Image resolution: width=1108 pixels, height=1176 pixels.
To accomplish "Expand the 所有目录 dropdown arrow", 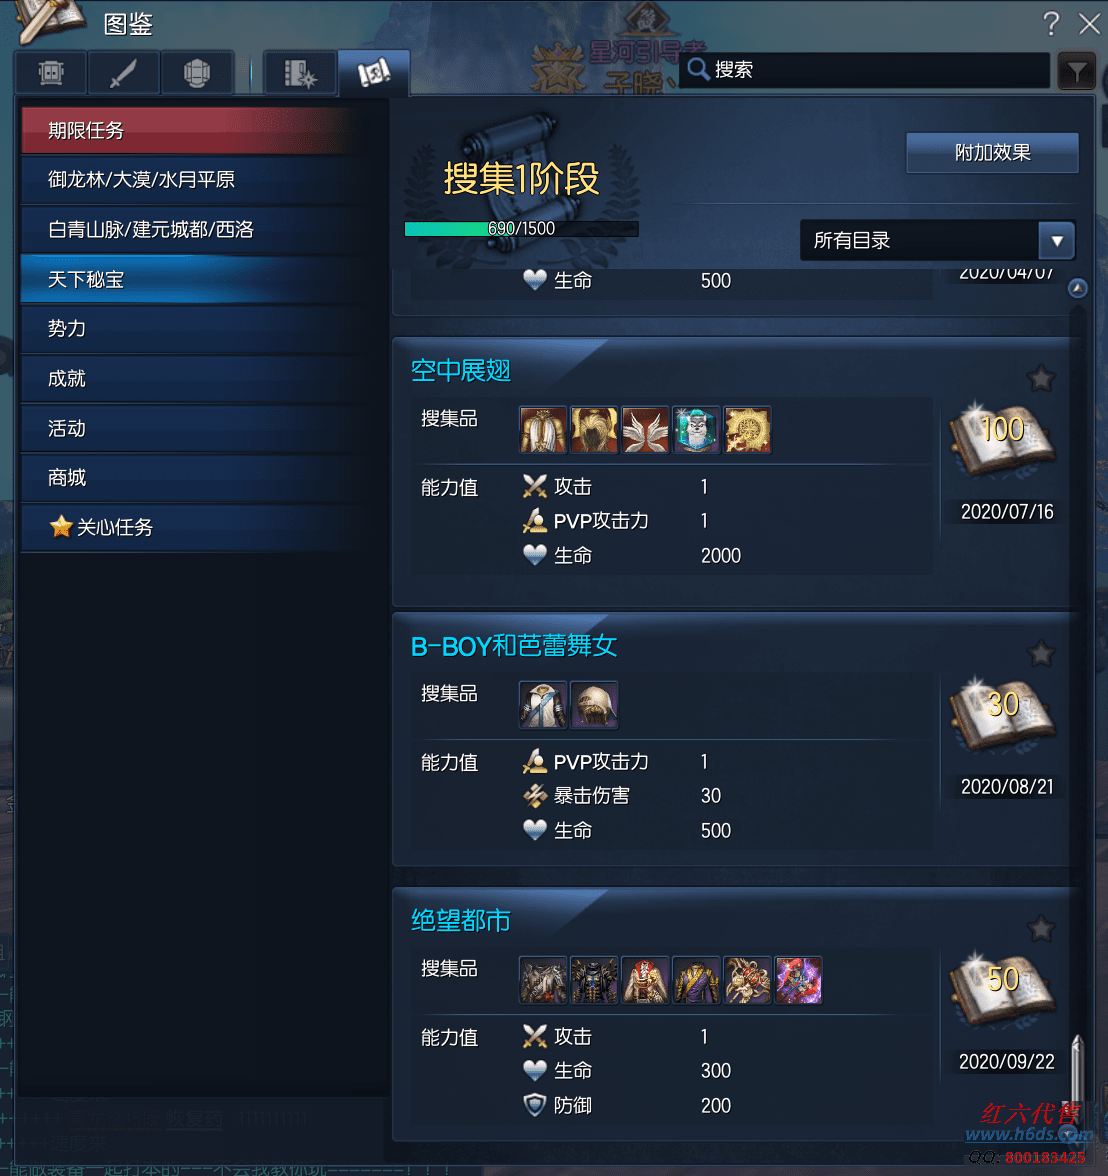I will 1056,241.
